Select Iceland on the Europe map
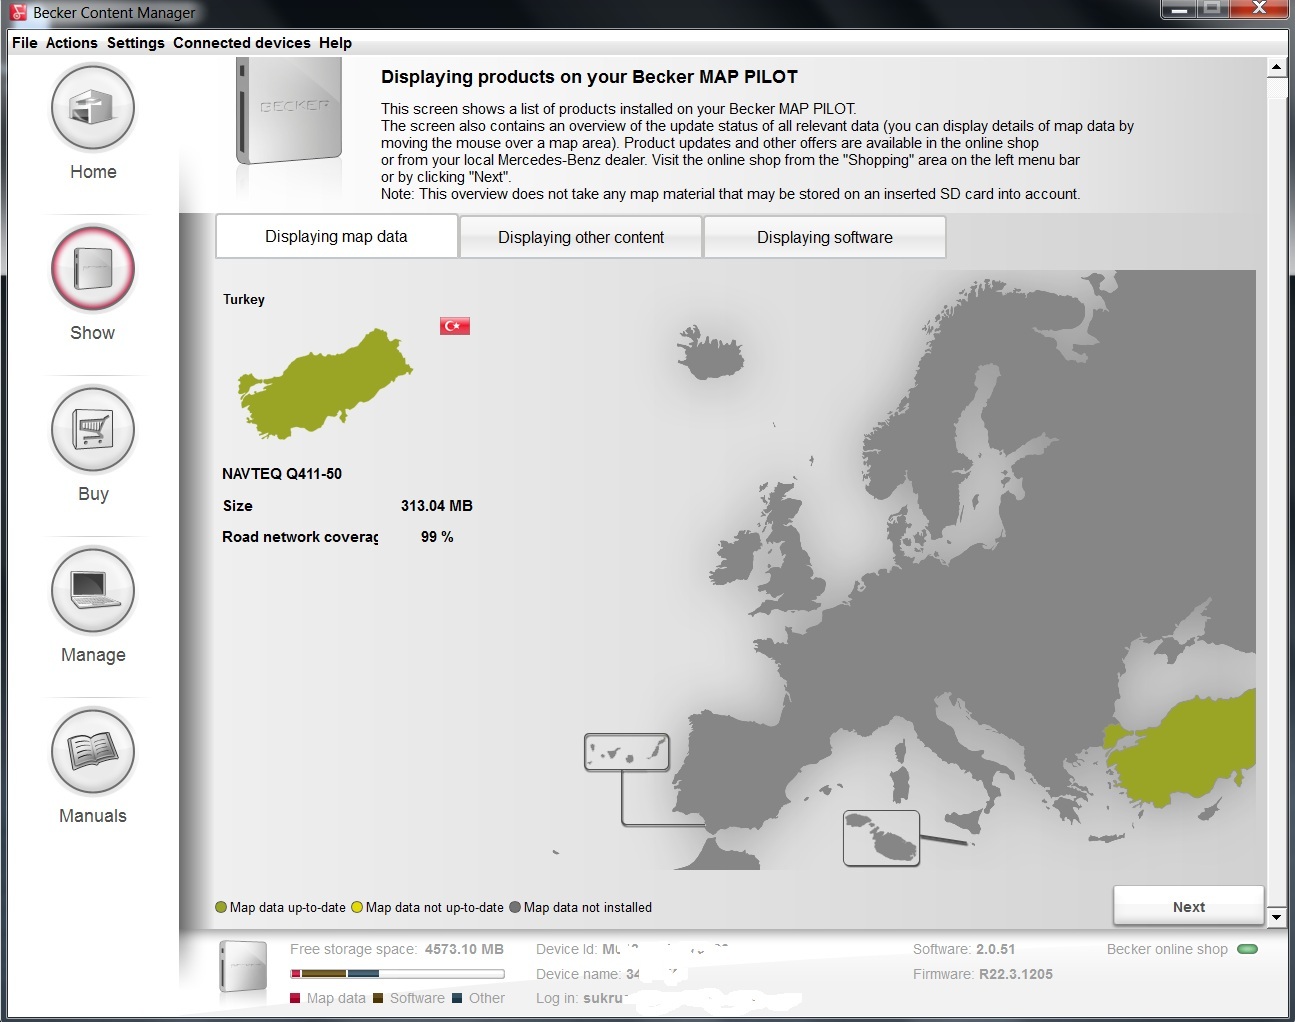This screenshot has height=1022, width=1295. click(x=711, y=352)
